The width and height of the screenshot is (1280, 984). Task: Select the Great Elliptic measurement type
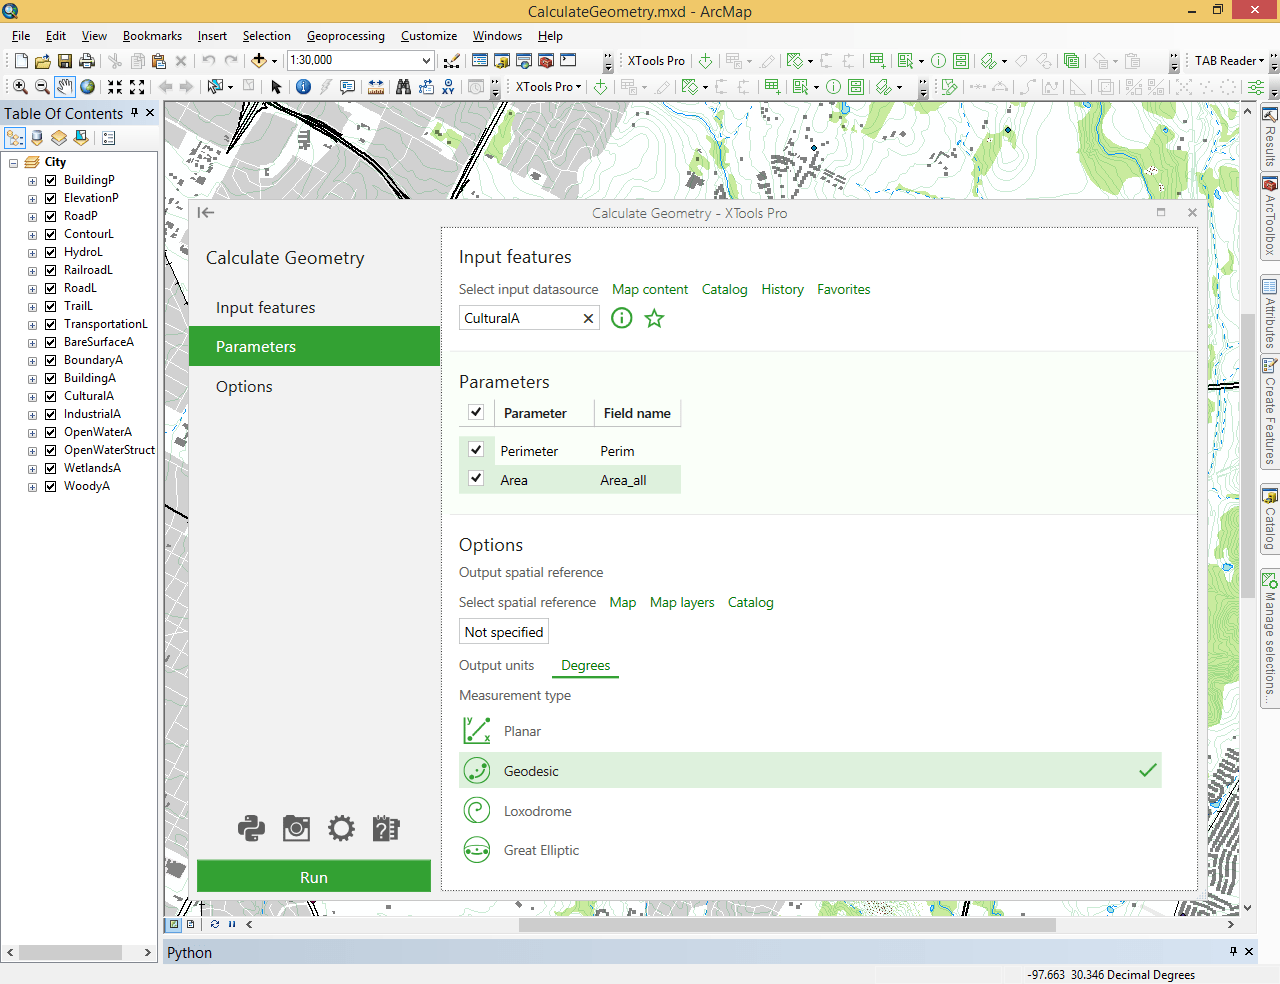click(x=810, y=850)
